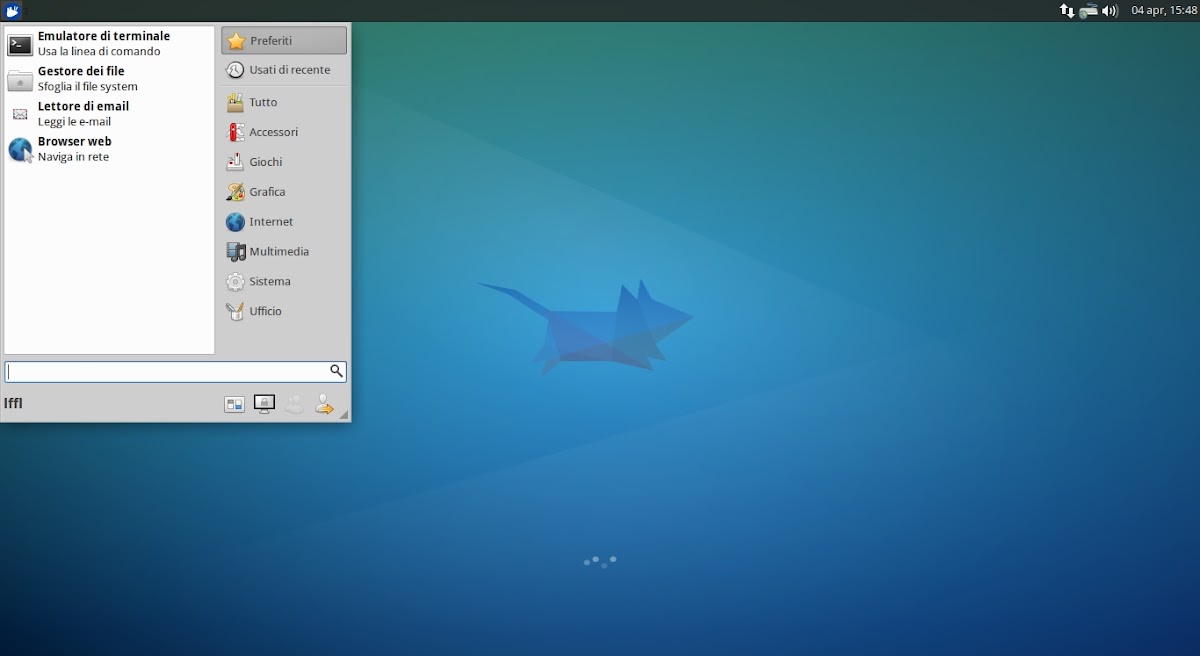Select the Preferiti category
The width and height of the screenshot is (1200, 656).
point(284,41)
